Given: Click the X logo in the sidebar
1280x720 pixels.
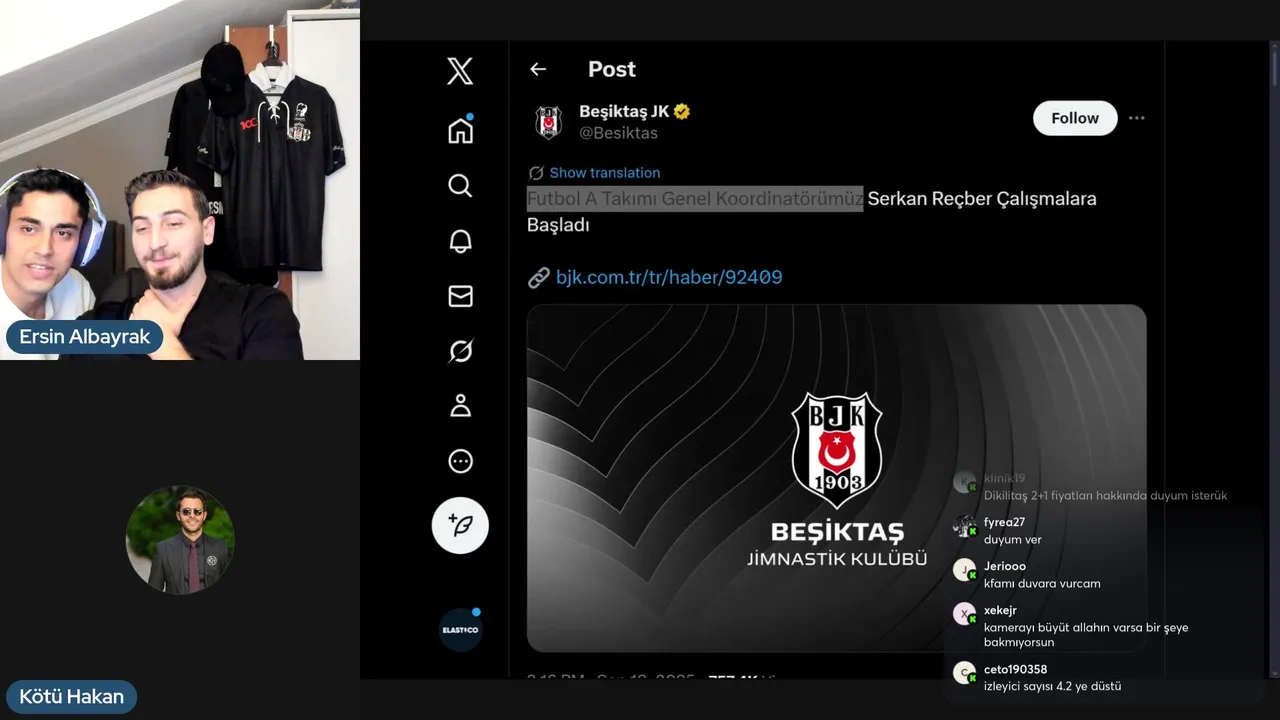Looking at the screenshot, I should 460,71.
